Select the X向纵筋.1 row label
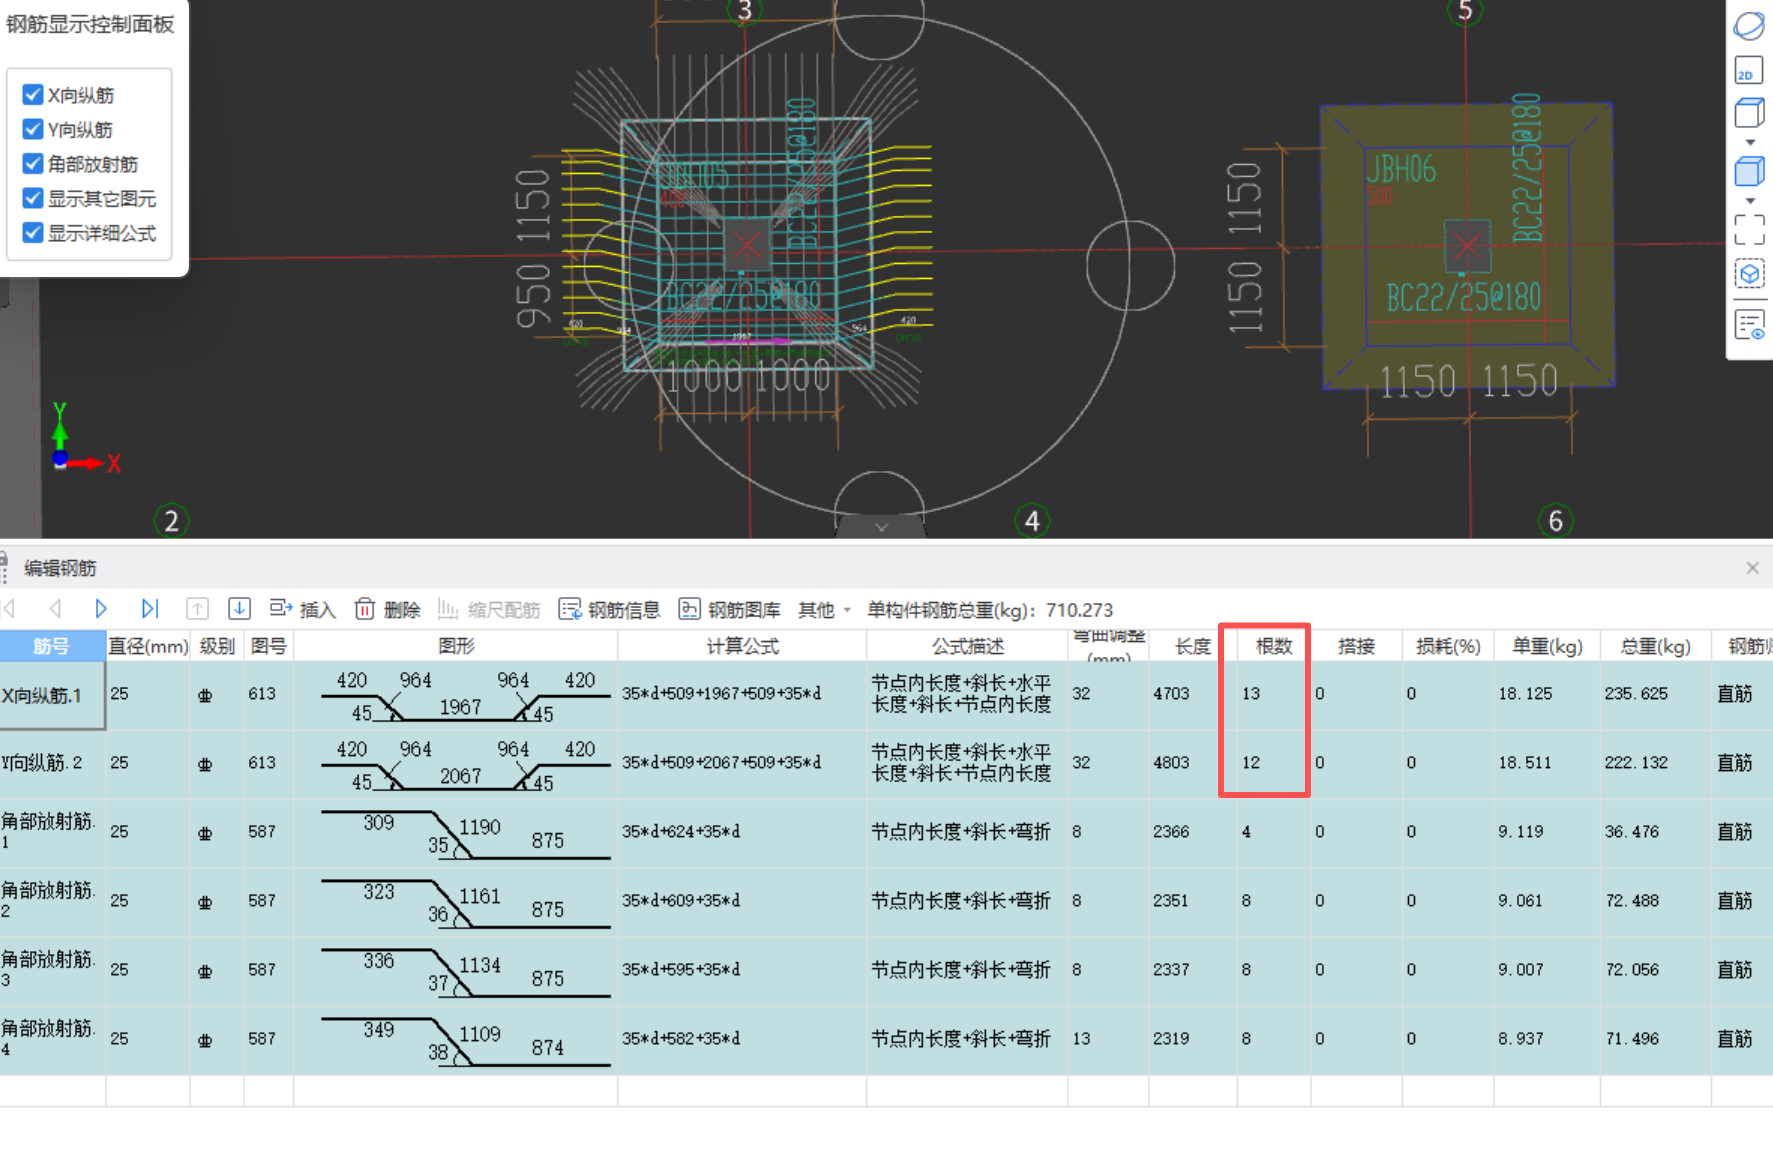 pos(52,695)
